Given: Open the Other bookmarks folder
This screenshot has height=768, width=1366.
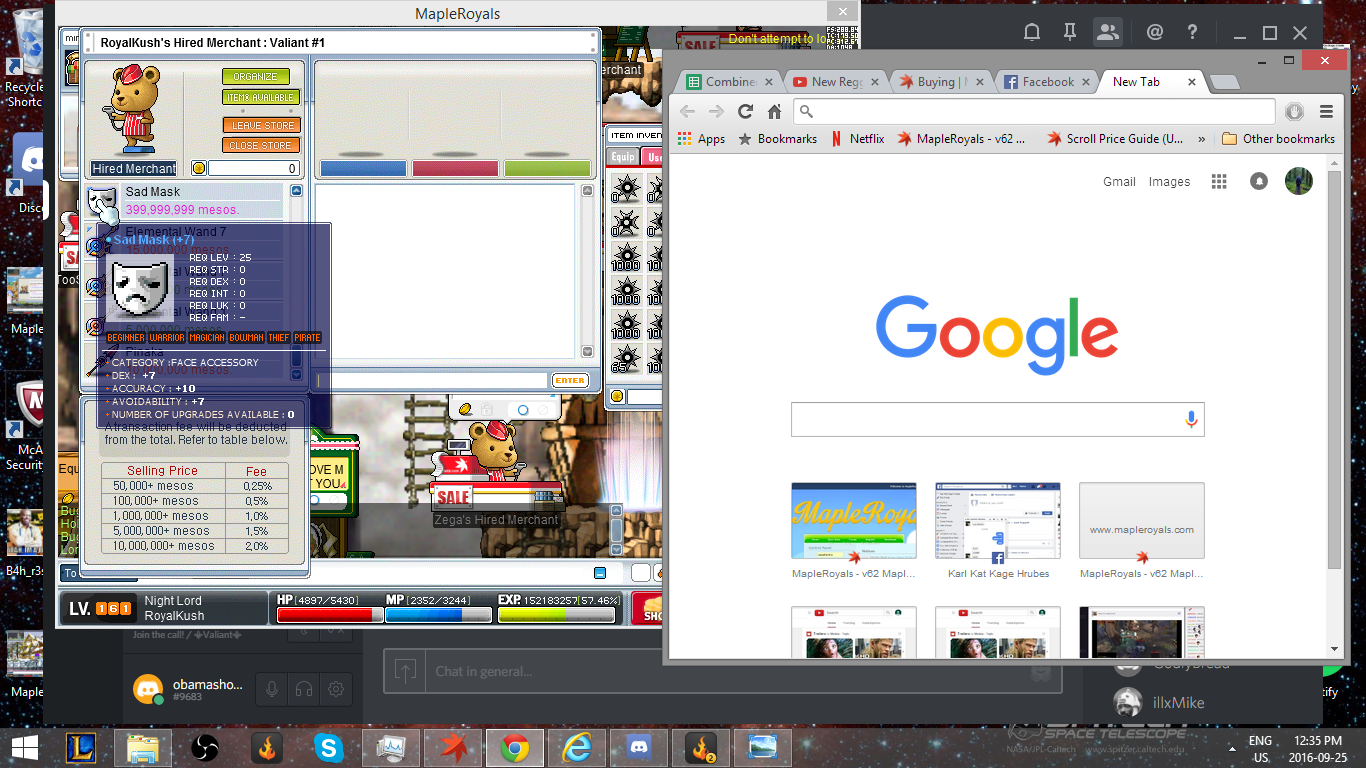Looking at the screenshot, I should (x=1278, y=139).
